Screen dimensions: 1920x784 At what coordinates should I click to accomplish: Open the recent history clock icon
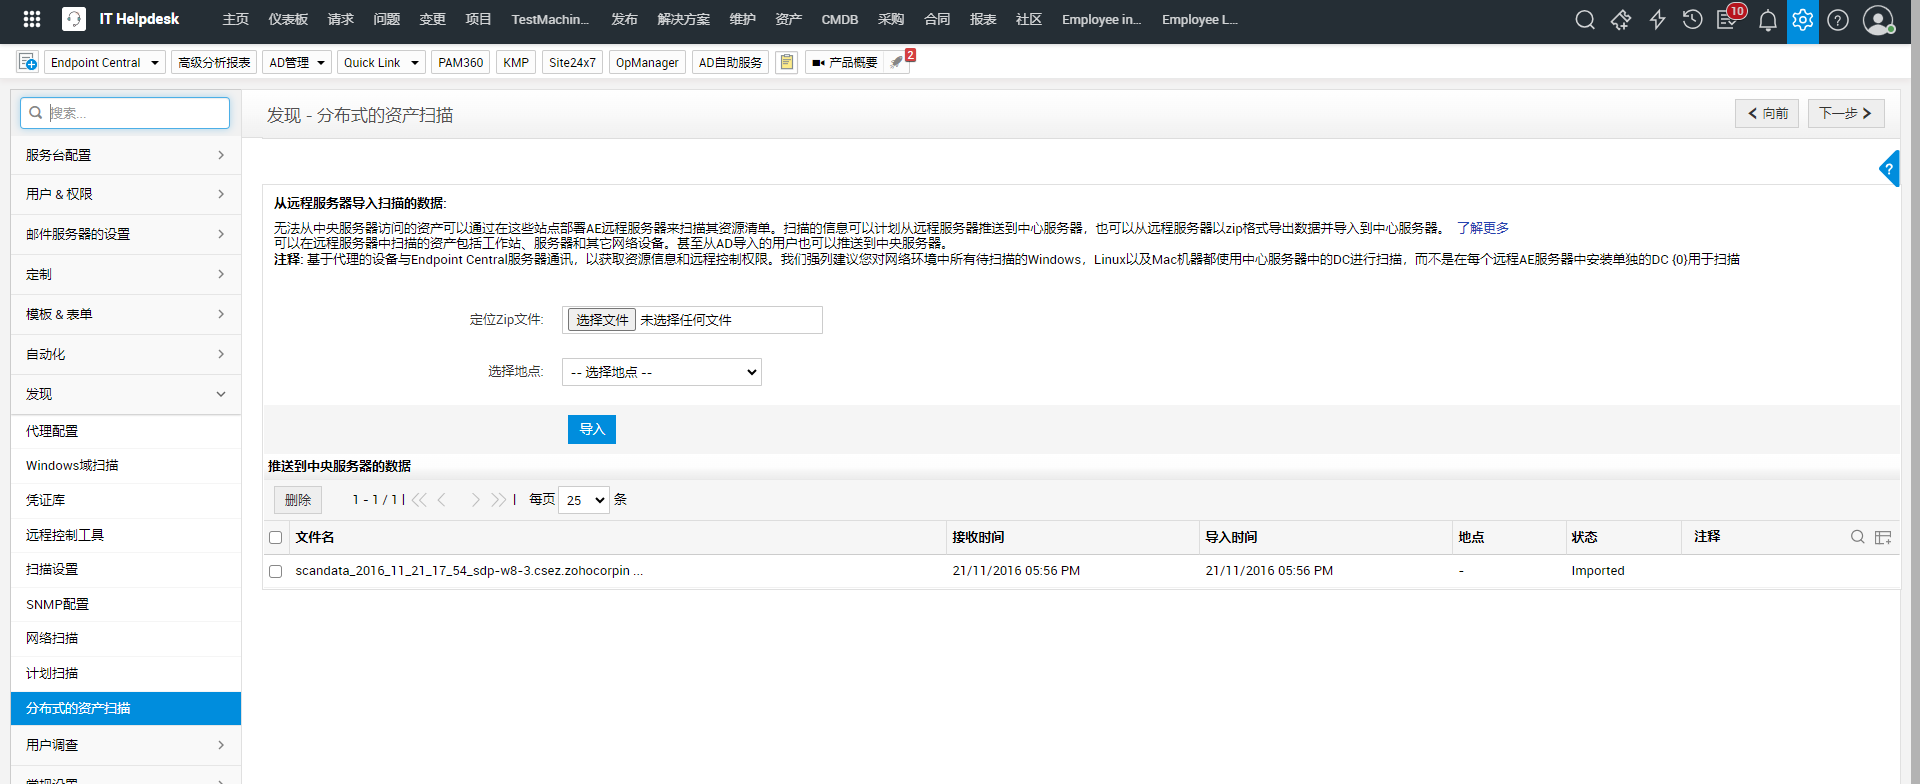(x=1692, y=20)
